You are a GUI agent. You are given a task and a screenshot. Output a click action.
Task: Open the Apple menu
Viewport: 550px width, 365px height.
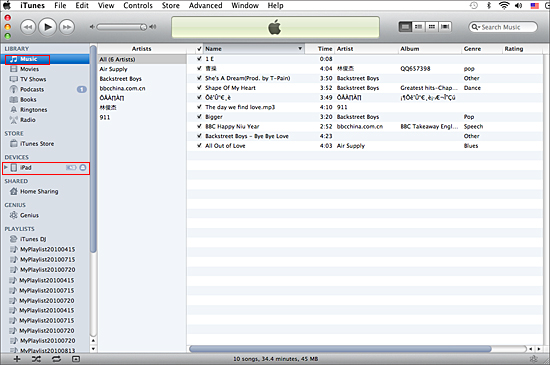pyautogui.click(x=7, y=5)
